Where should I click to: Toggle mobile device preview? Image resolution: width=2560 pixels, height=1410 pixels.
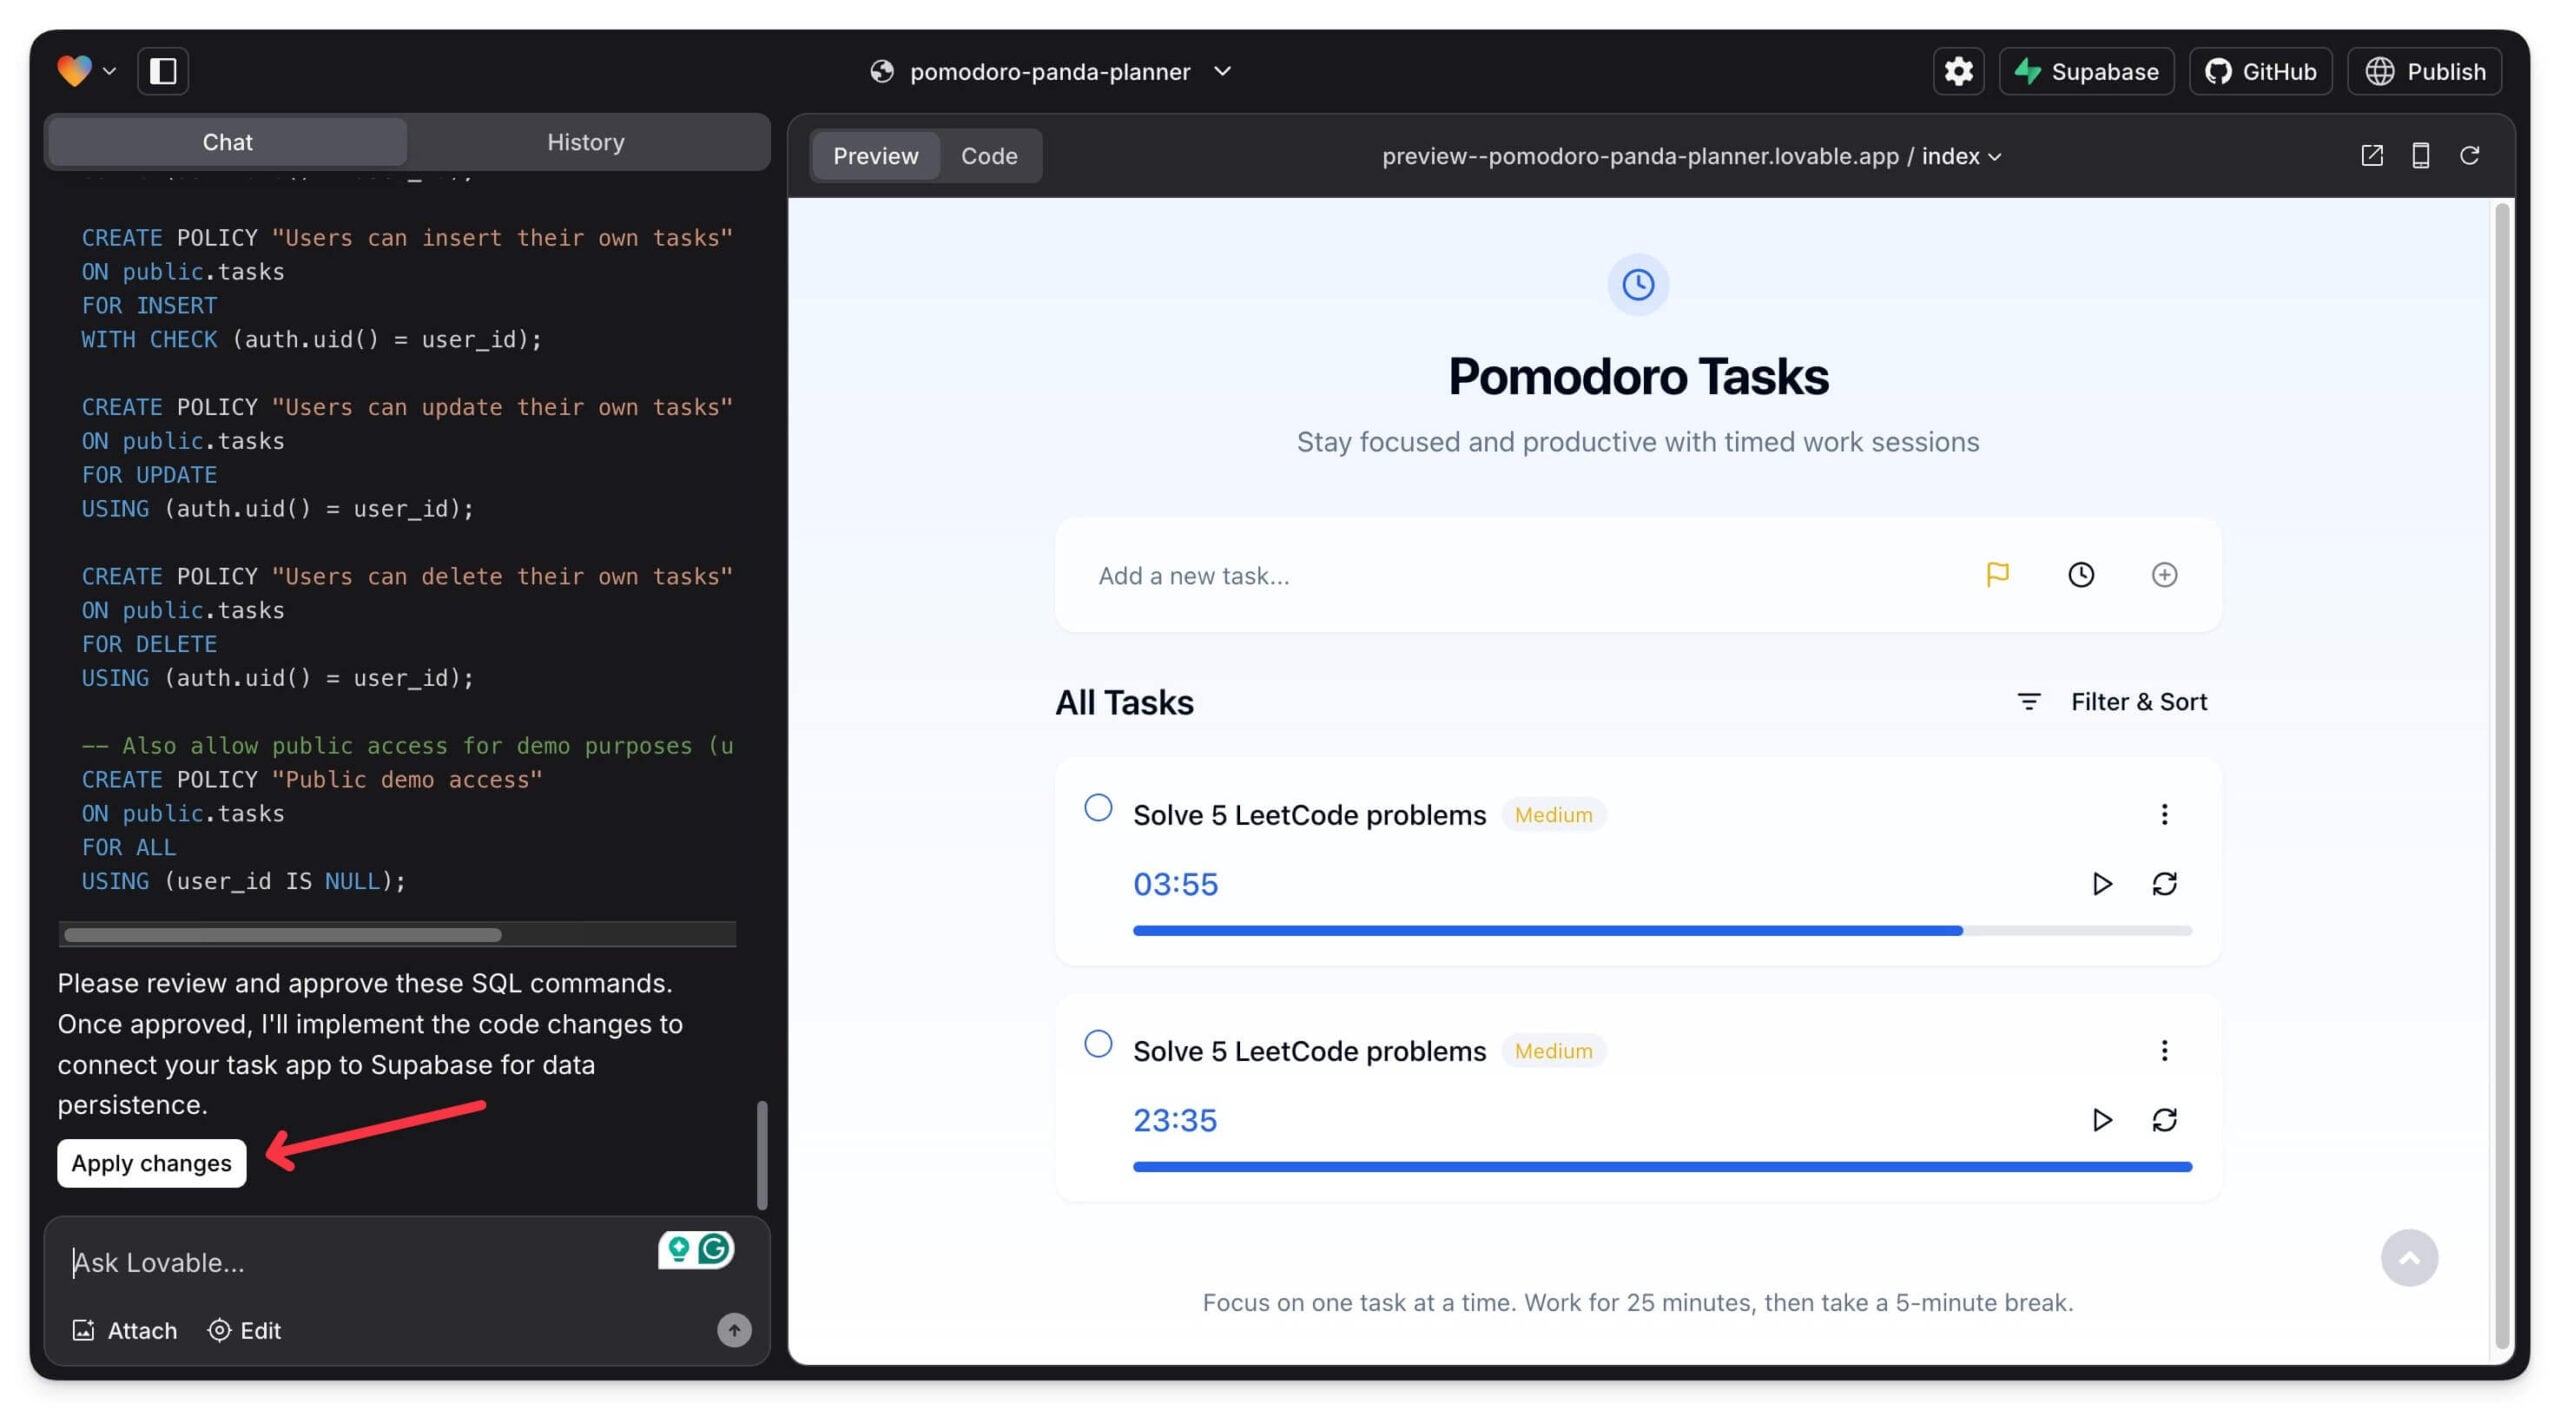[x=2421, y=155]
